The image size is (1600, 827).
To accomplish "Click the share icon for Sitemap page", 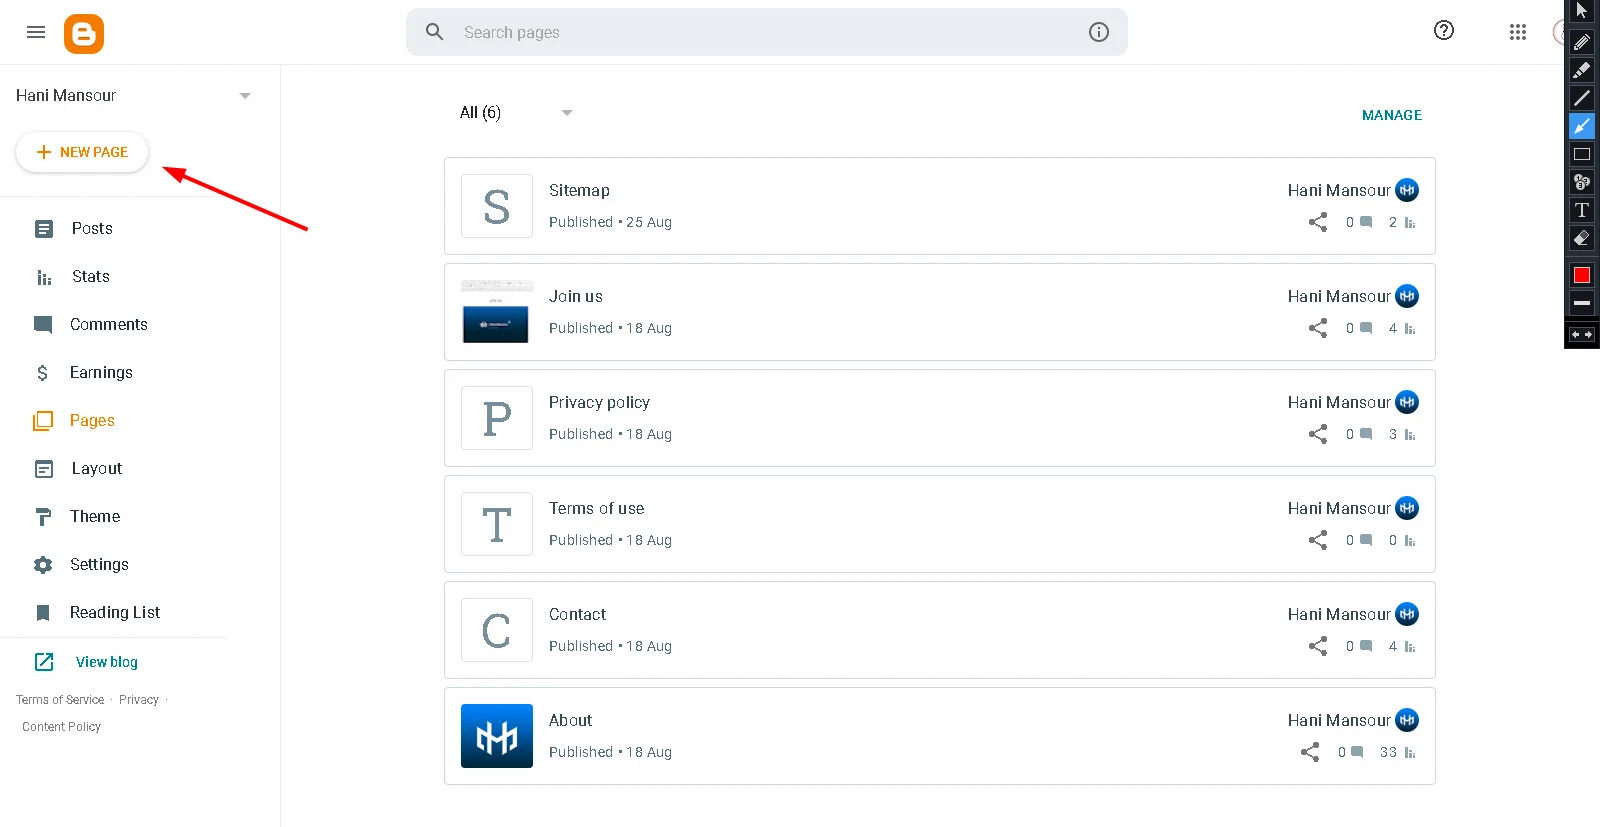I will point(1318,222).
